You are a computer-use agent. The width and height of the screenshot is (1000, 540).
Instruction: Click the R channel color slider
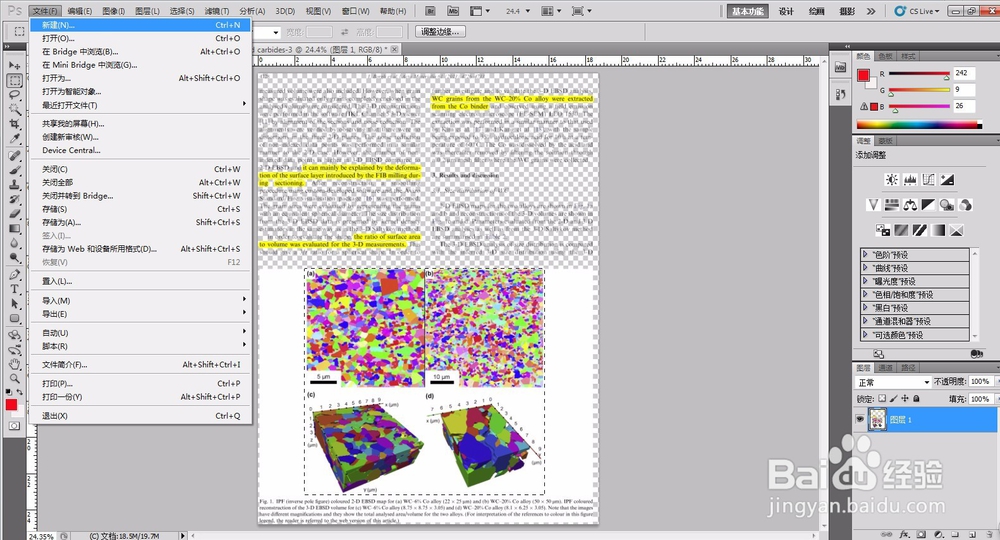919,74
